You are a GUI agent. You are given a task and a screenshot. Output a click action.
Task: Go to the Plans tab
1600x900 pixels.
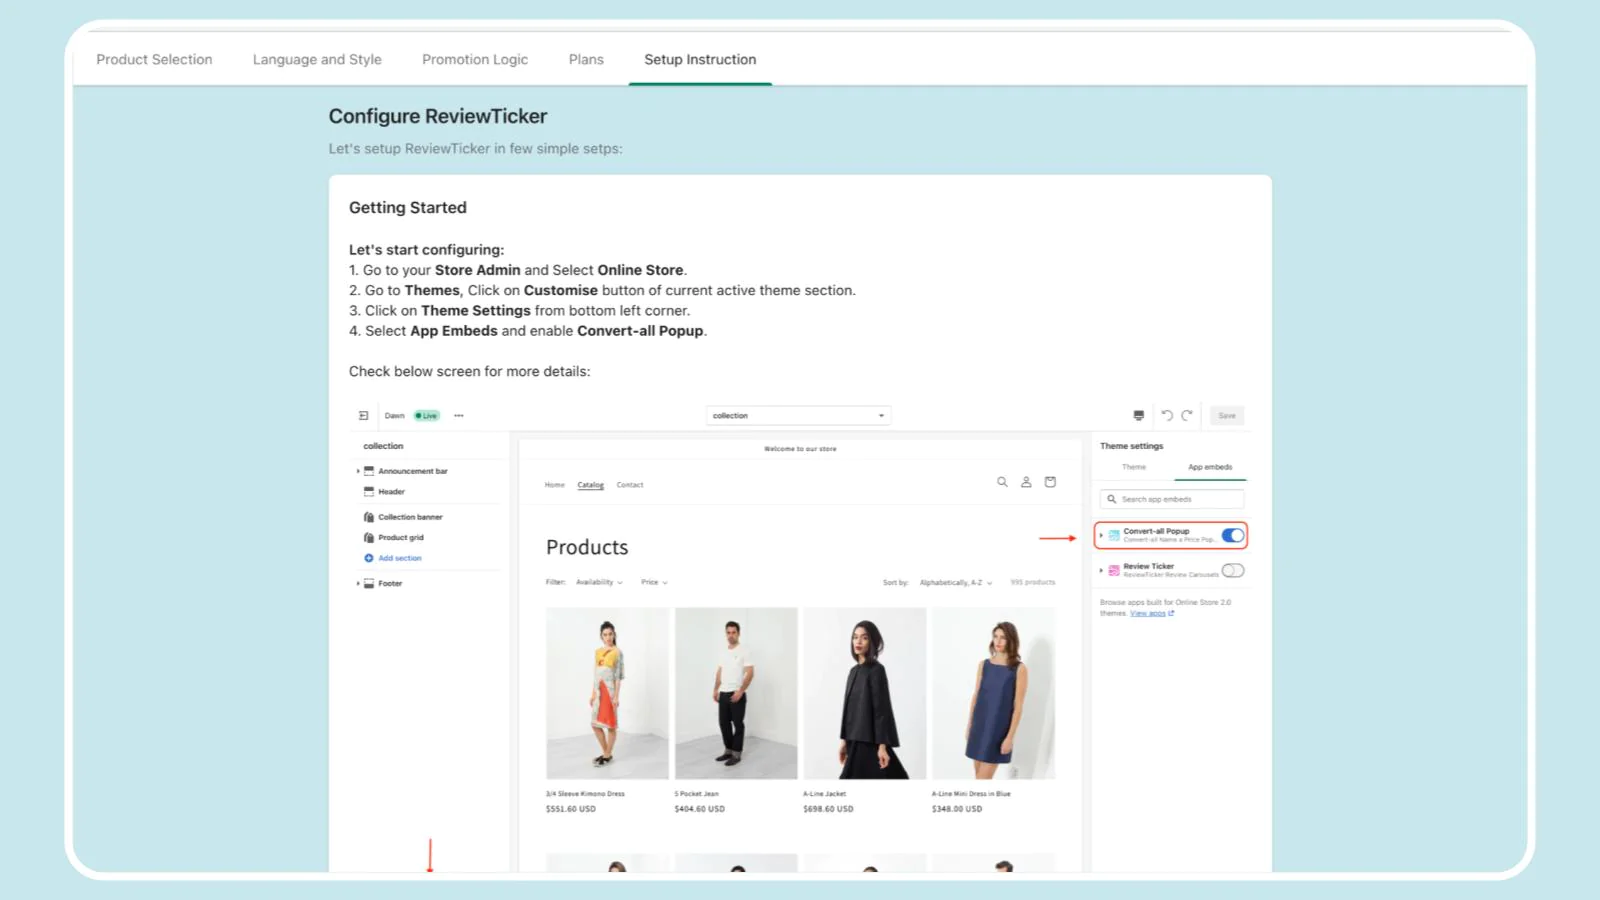(586, 60)
